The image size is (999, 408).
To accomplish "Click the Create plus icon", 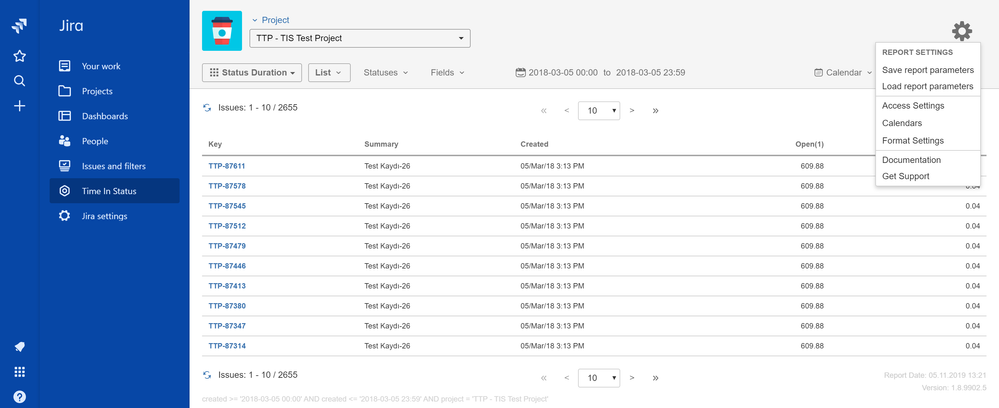I will (x=19, y=106).
